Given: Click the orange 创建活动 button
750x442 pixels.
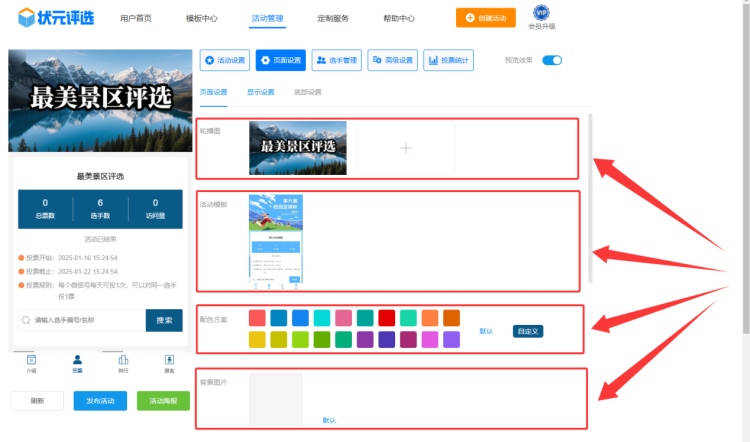Looking at the screenshot, I should point(479,18).
